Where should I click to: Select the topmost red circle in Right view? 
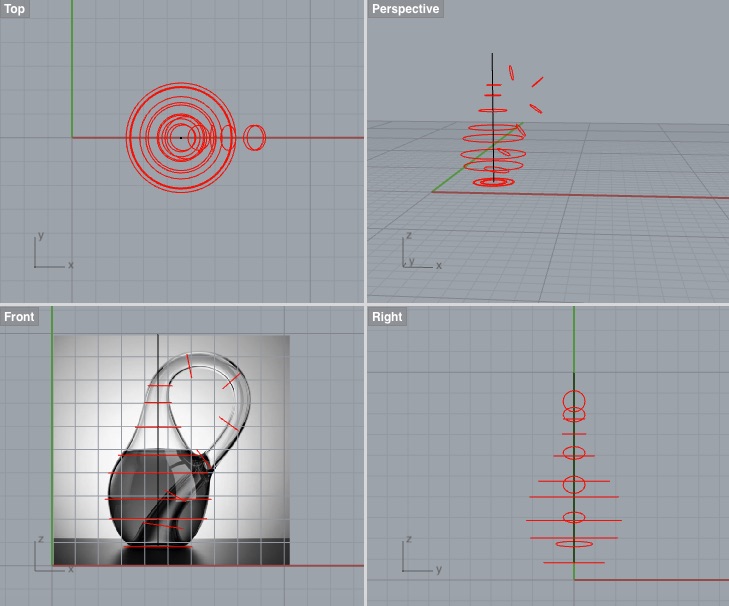point(574,401)
